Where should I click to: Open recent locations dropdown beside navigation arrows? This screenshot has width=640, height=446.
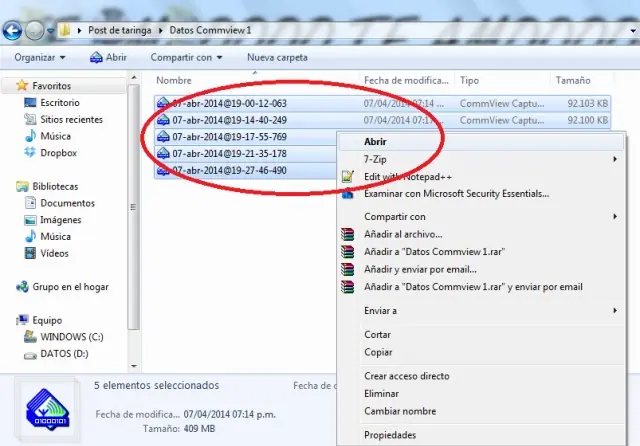click(50, 31)
